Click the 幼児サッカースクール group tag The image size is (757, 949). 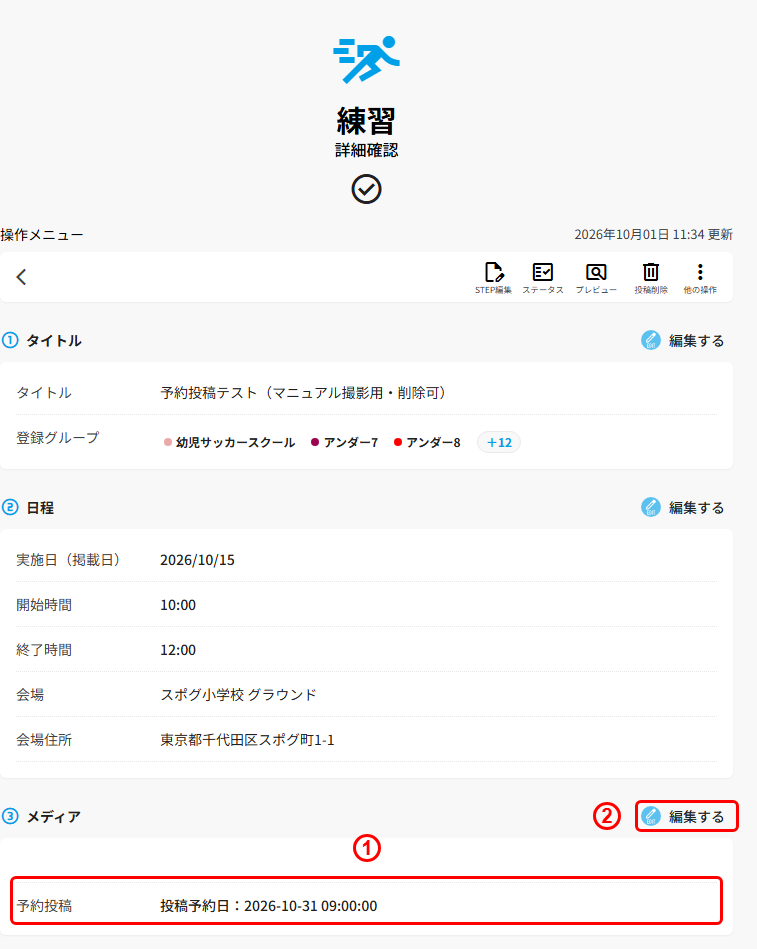(229, 442)
